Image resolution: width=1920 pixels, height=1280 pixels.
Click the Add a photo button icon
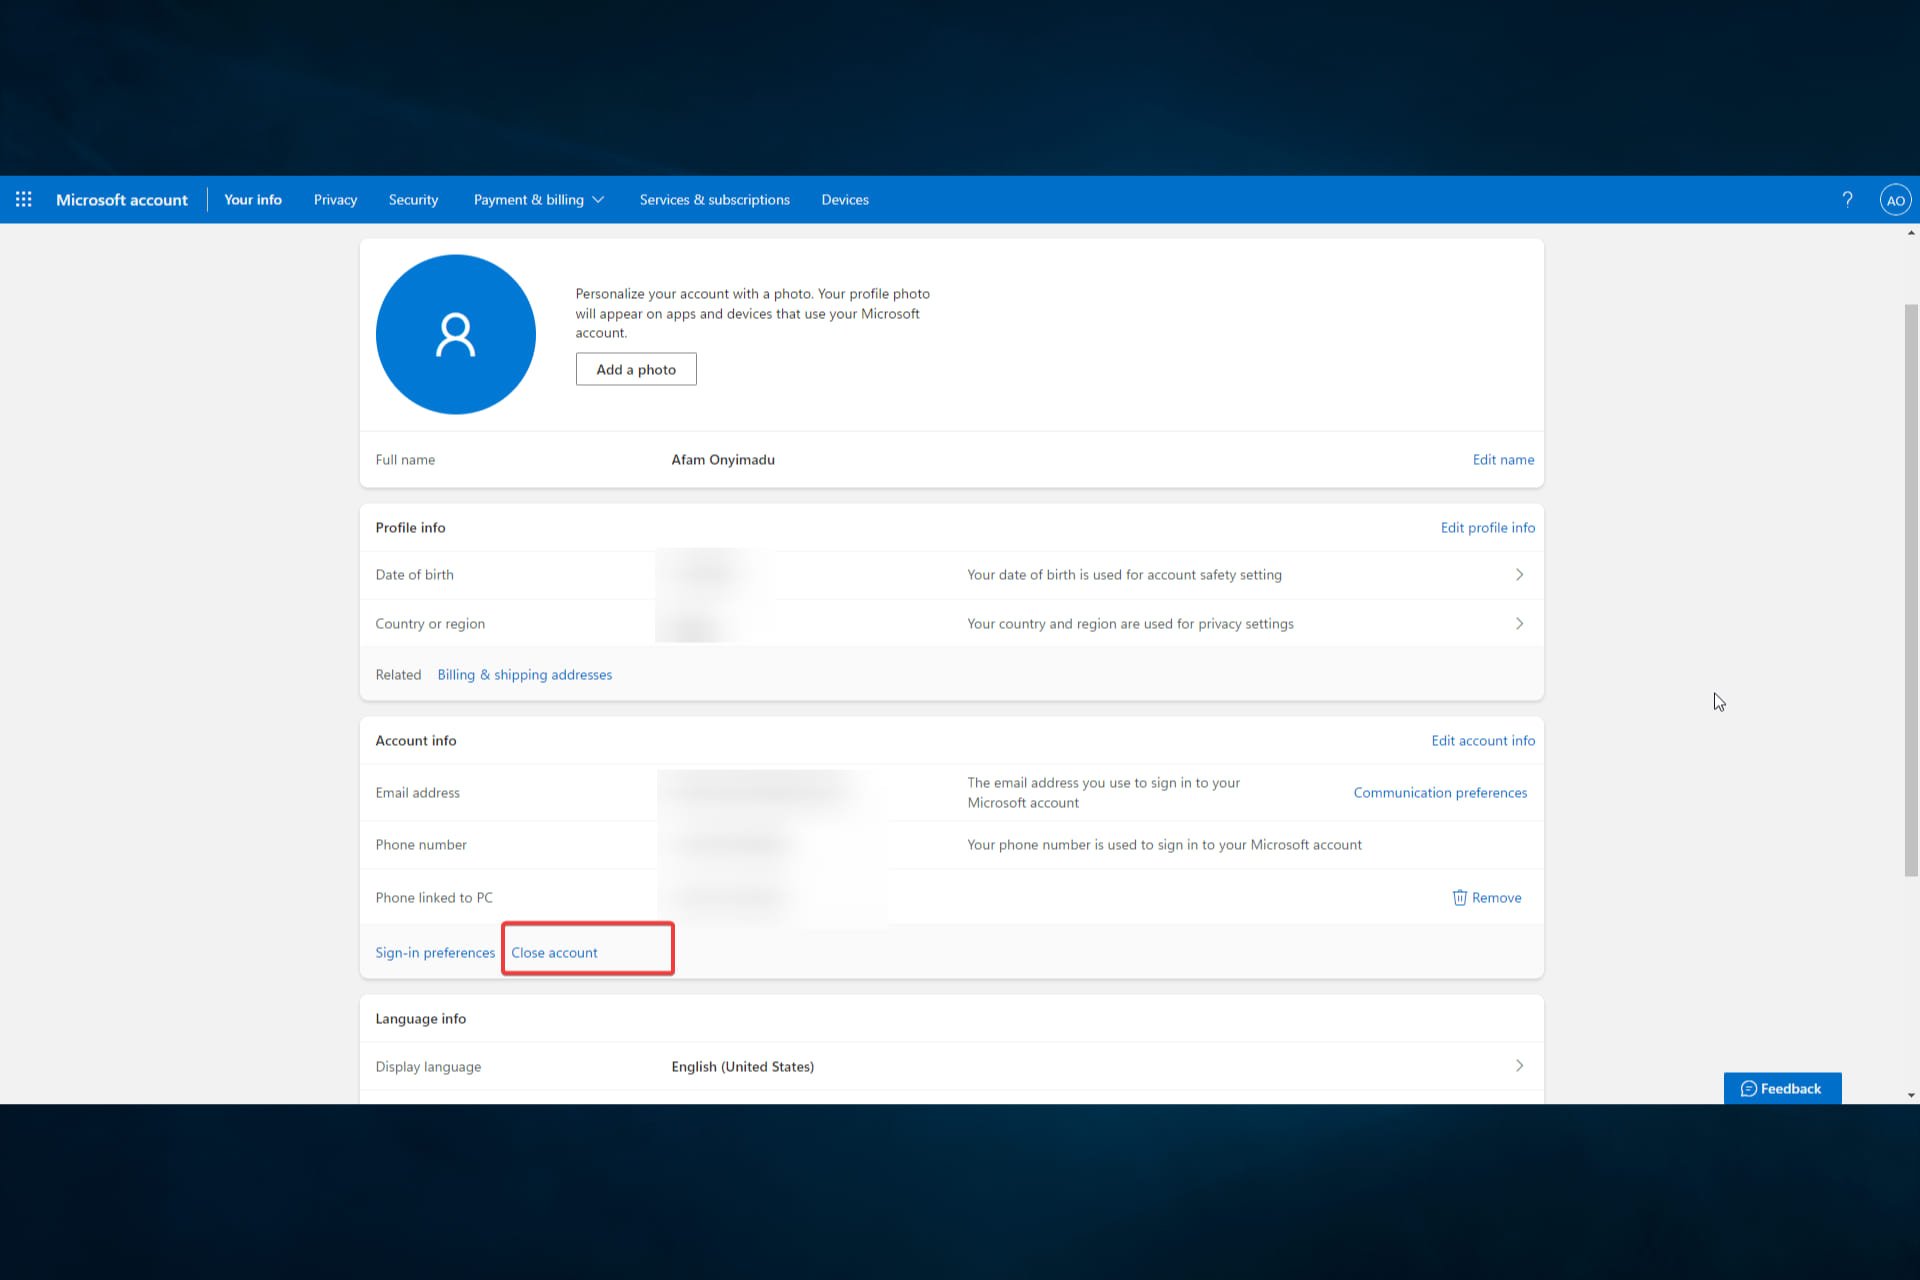point(636,369)
